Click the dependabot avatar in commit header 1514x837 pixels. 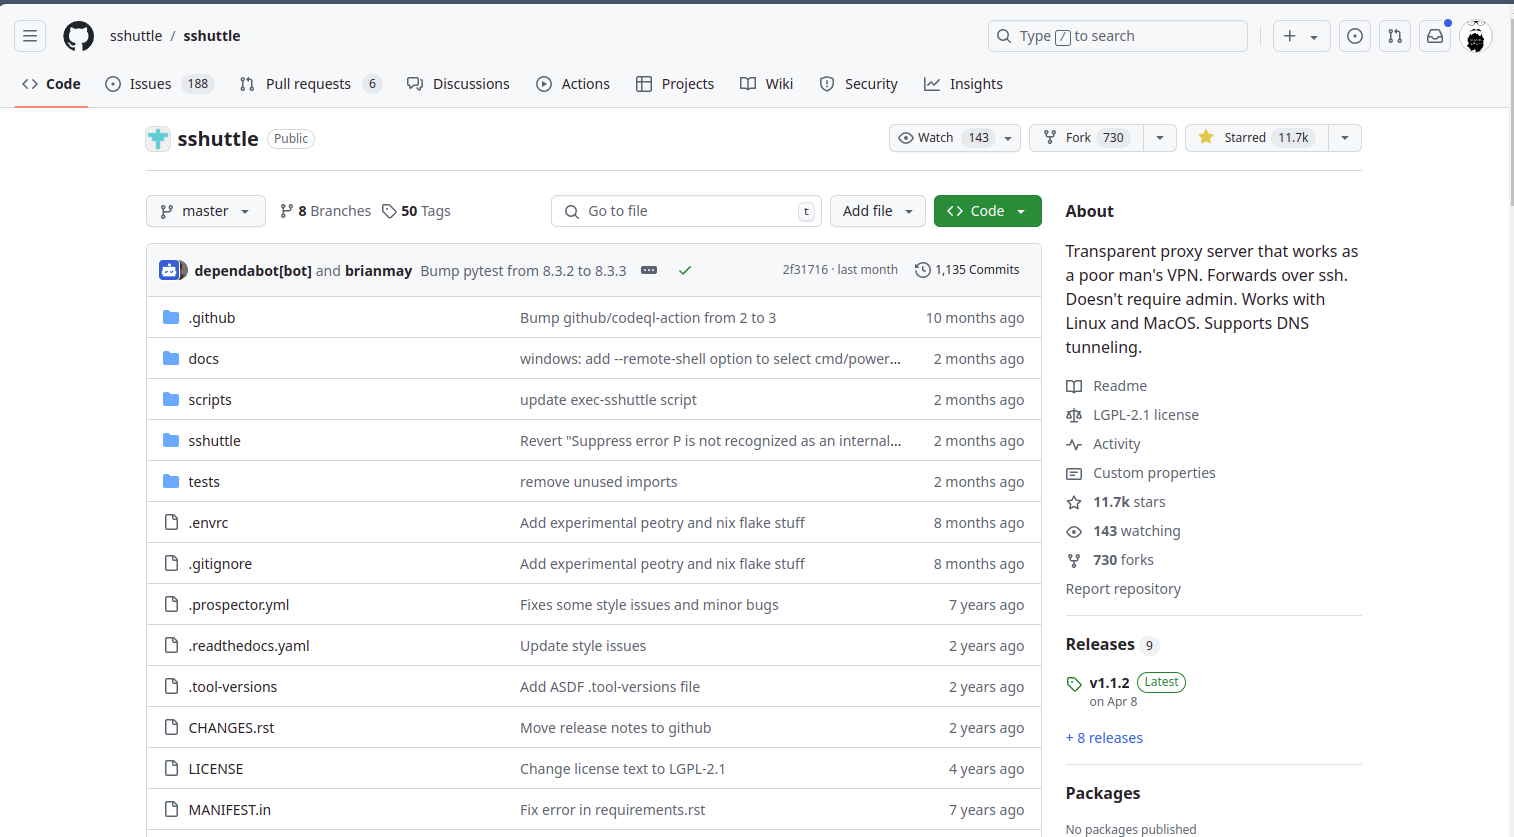click(x=169, y=270)
